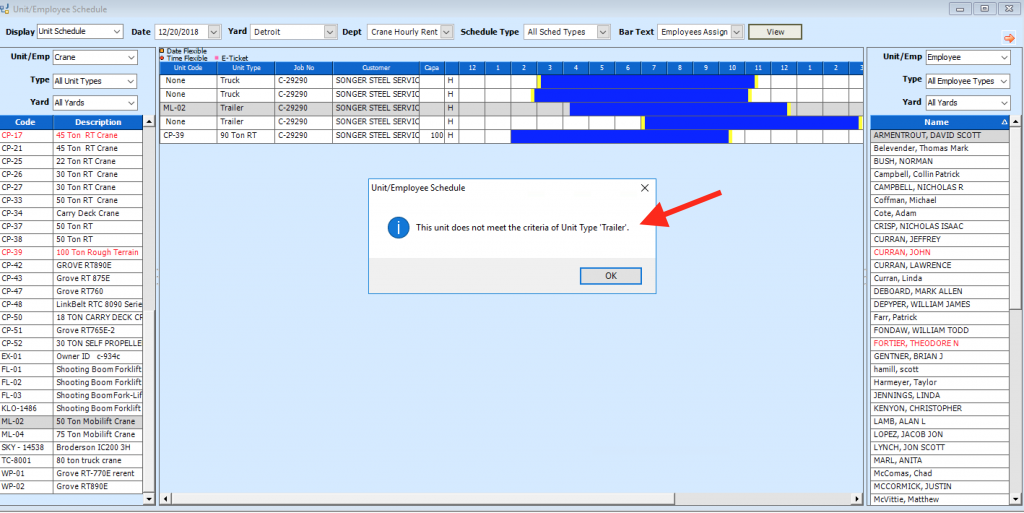Viewport: 1024px width, 513px height.
Task: Select employee LYNCH, JON SCOTT
Action: (940, 447)
